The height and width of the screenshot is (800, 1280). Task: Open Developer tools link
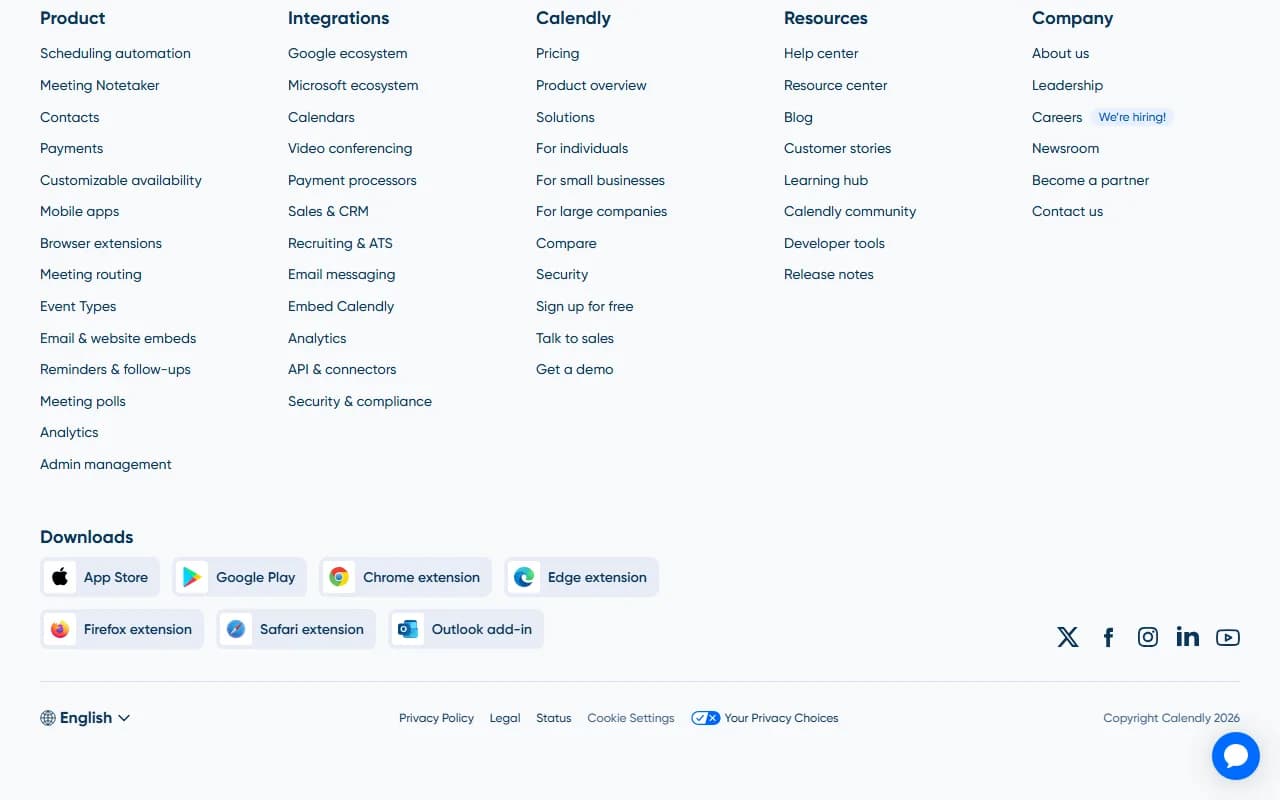pos(834,243)
